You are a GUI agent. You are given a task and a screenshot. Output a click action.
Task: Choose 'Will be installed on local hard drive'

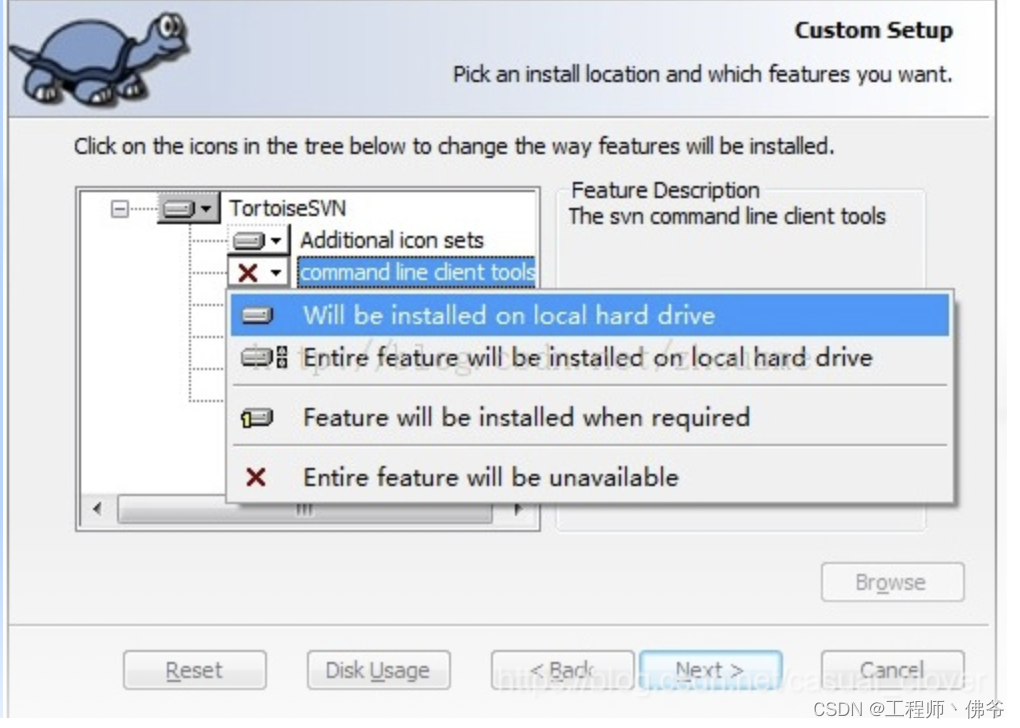click(x=508, y=315)
